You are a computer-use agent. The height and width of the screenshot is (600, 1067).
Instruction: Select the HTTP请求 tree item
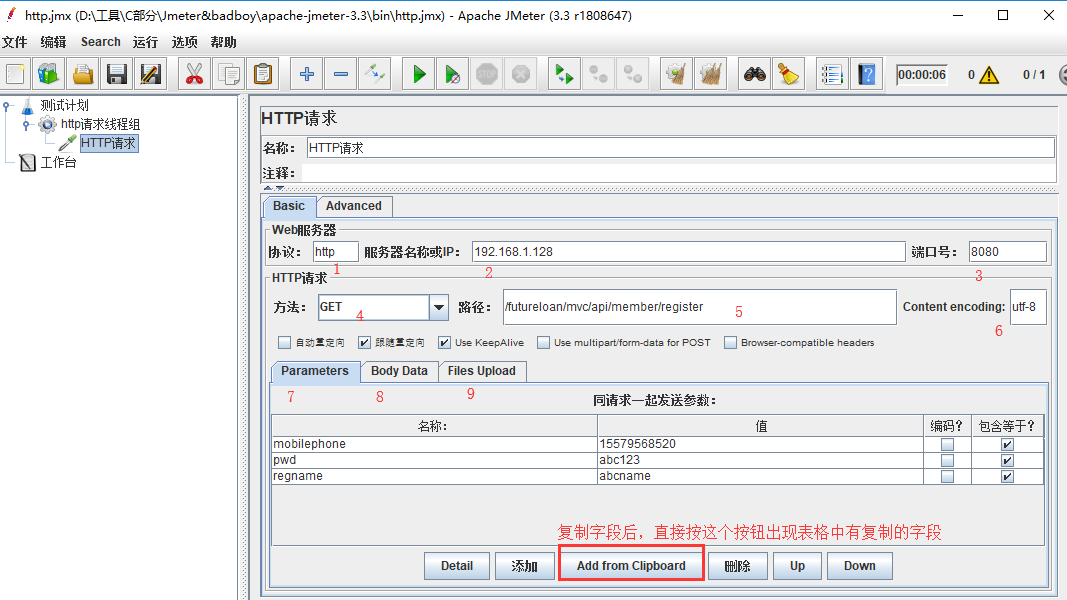(x=109, y=143)
